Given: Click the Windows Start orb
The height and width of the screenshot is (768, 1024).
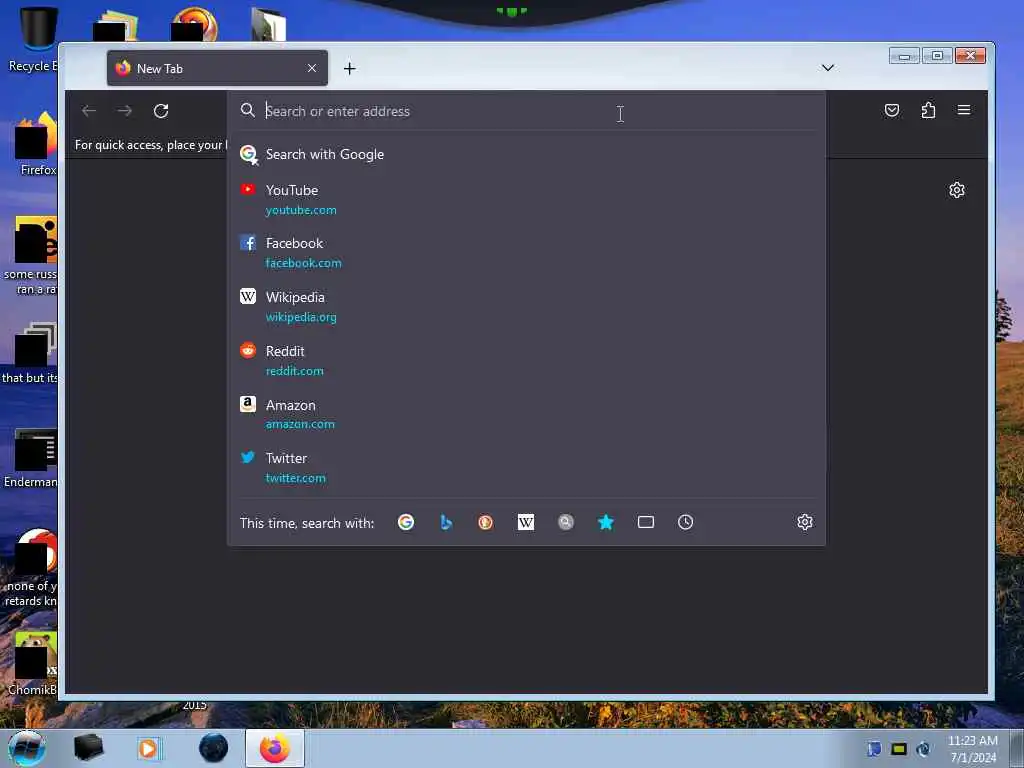Looking at the screenshot, I should pyautogui.click(x=27, y=748).
